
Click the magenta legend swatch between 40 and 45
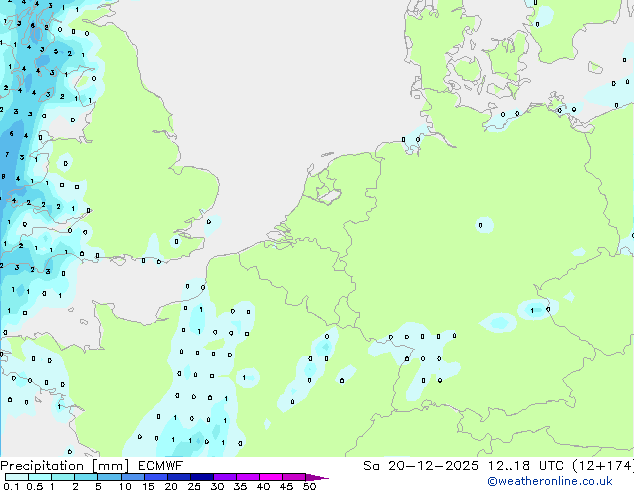point(271,477)
